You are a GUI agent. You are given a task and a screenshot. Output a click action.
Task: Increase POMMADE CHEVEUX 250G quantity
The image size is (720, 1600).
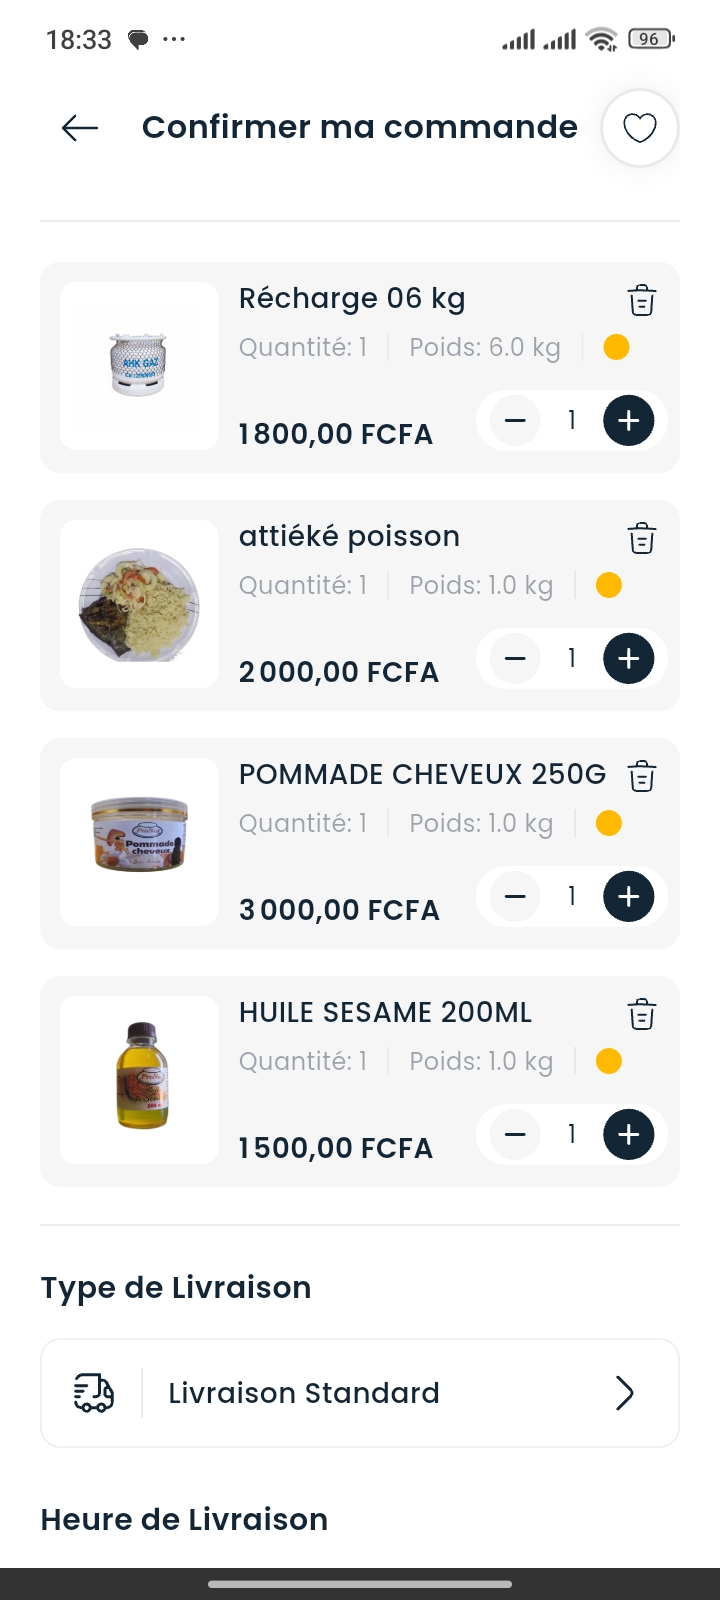pos(629,897)
